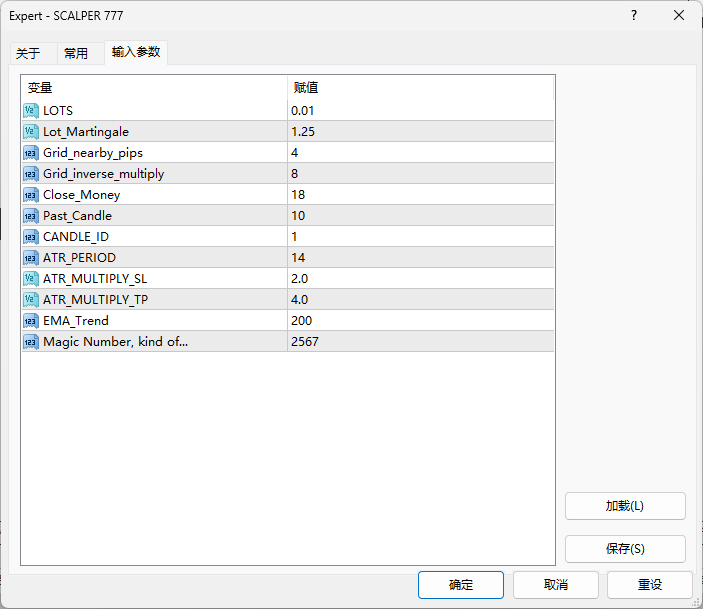Select the 输入参数 tab

pos(136,52)
